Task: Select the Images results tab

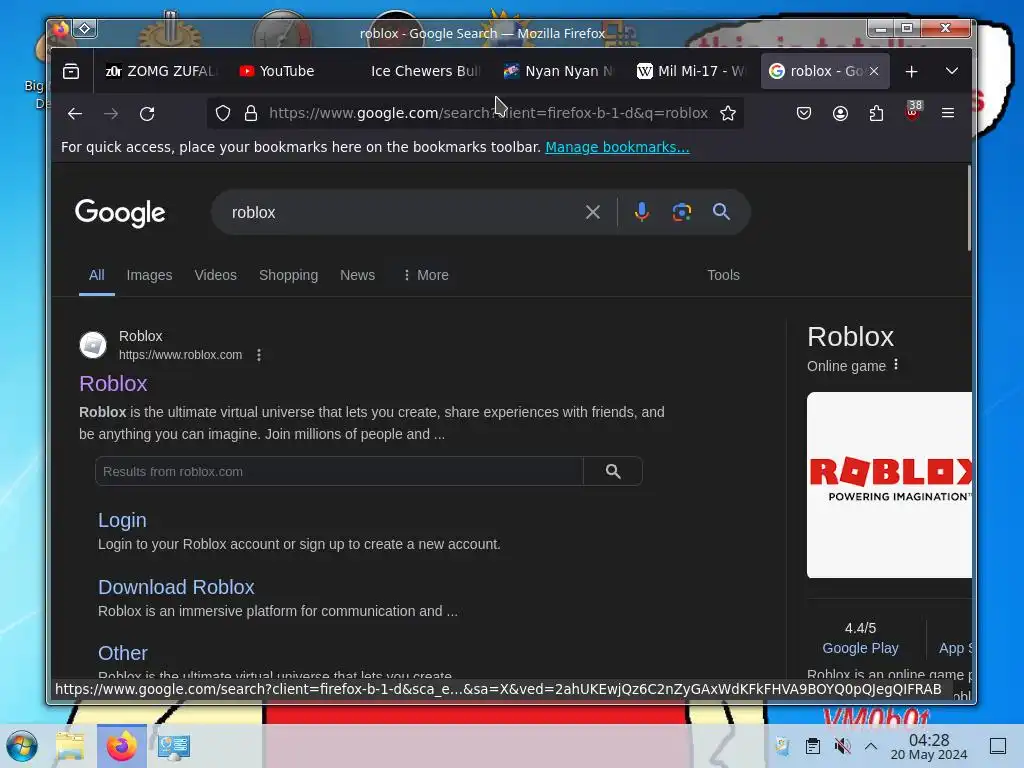Action: click(x=150, y=275)
